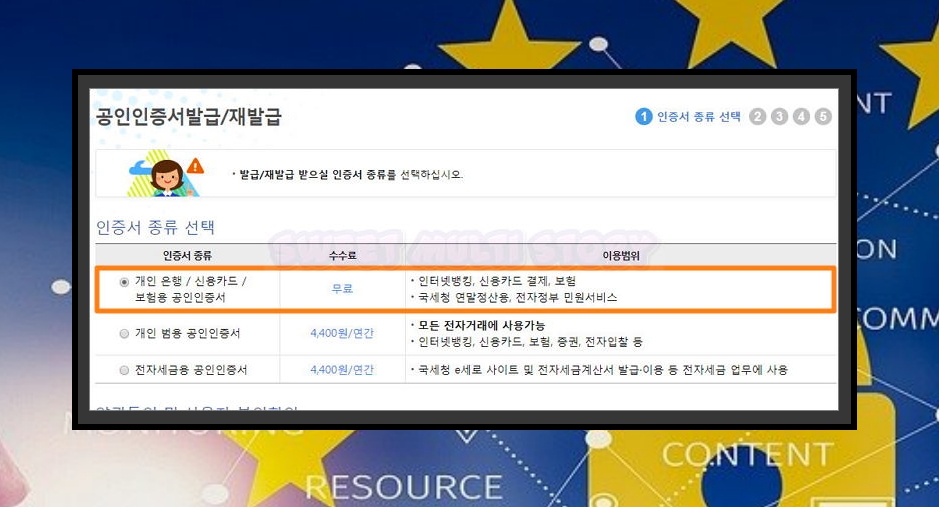Click 4,400원/연간 fee for 개인 범용 공인인증서
The height and width of the screenshot is (507, 939).
(x=342, y=333)
